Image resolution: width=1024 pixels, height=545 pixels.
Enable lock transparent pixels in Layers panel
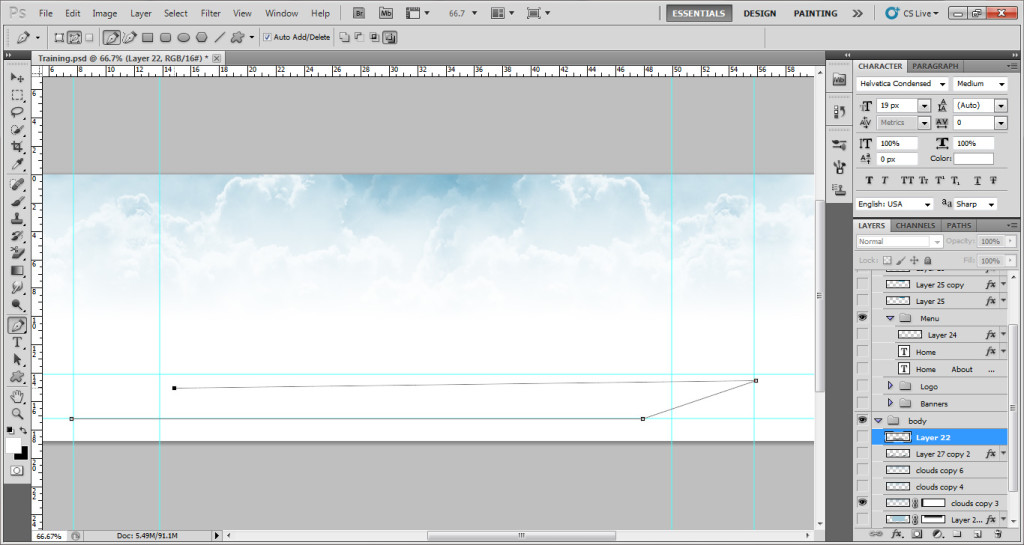tap(887, 260)
